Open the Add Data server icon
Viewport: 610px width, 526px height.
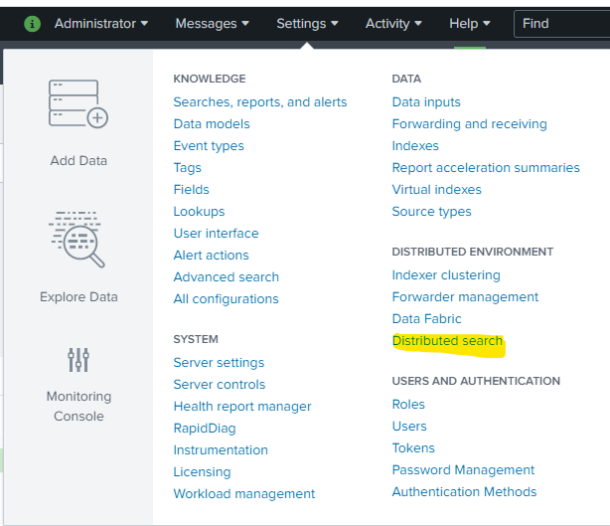click(x=78, y=104)
